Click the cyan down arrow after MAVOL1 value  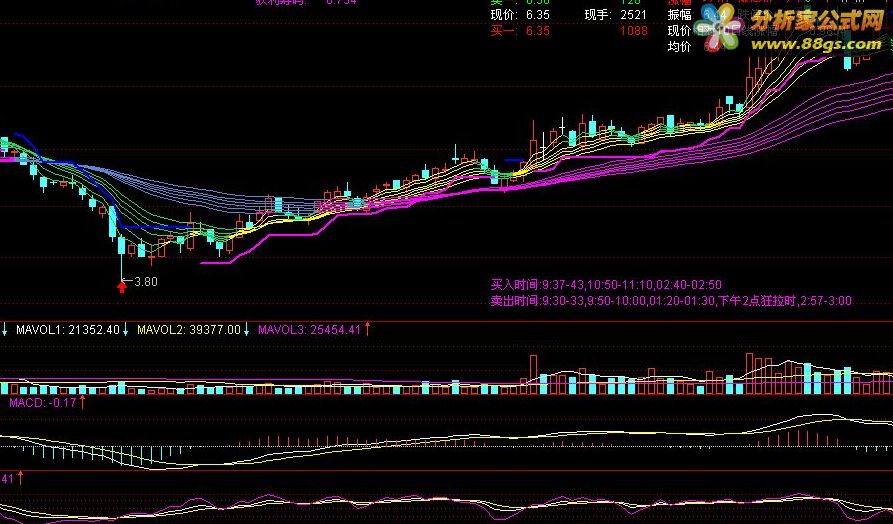tap(125, 329)
